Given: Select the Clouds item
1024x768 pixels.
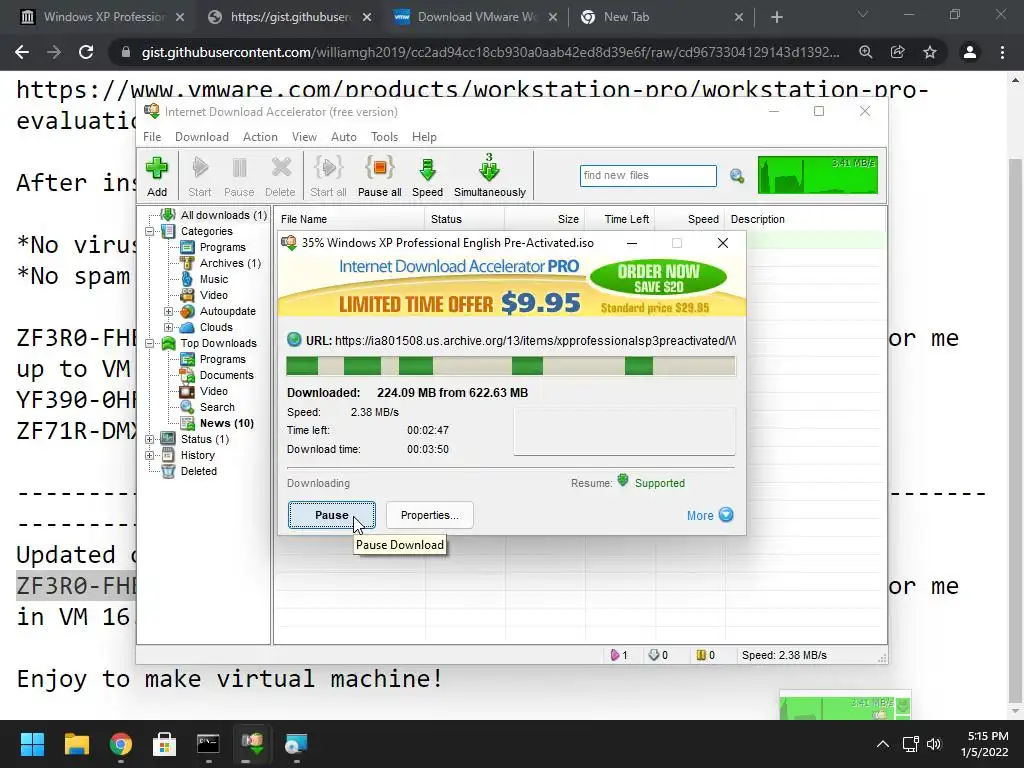Looking at the screenshot, I should tap(216, 327).
